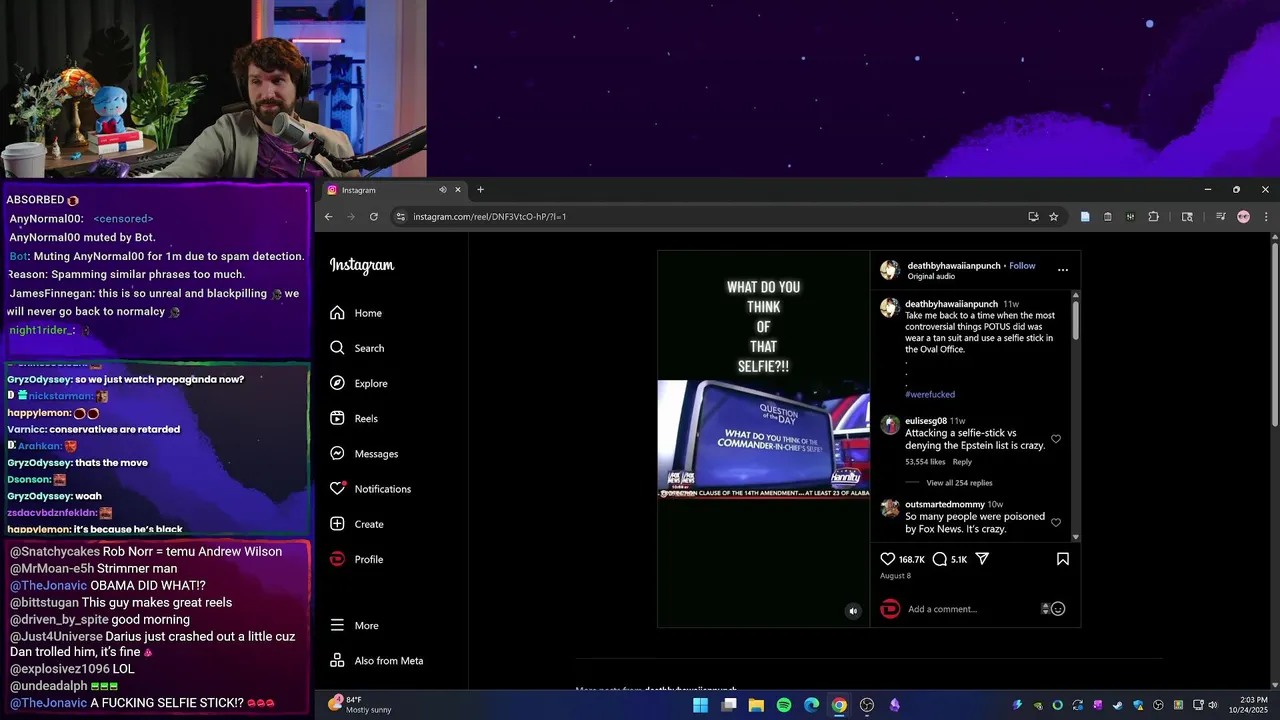Click the address bar URL
The image size is (1280, 720).
click(x=490, y=216)
